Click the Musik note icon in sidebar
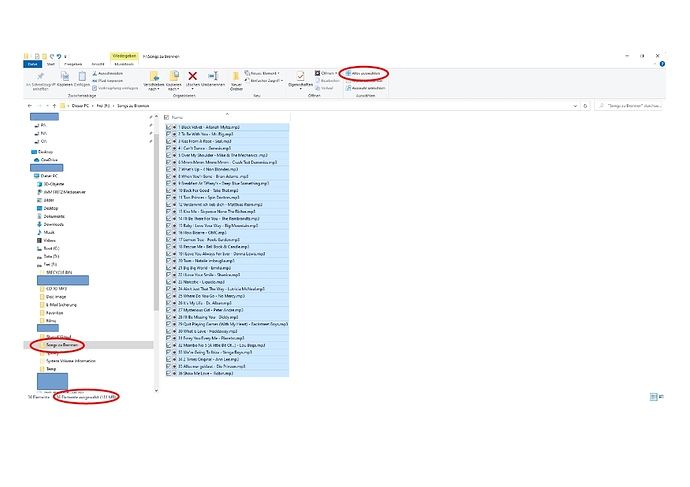This screenshot has height=487, width=690. click(39, 232)
